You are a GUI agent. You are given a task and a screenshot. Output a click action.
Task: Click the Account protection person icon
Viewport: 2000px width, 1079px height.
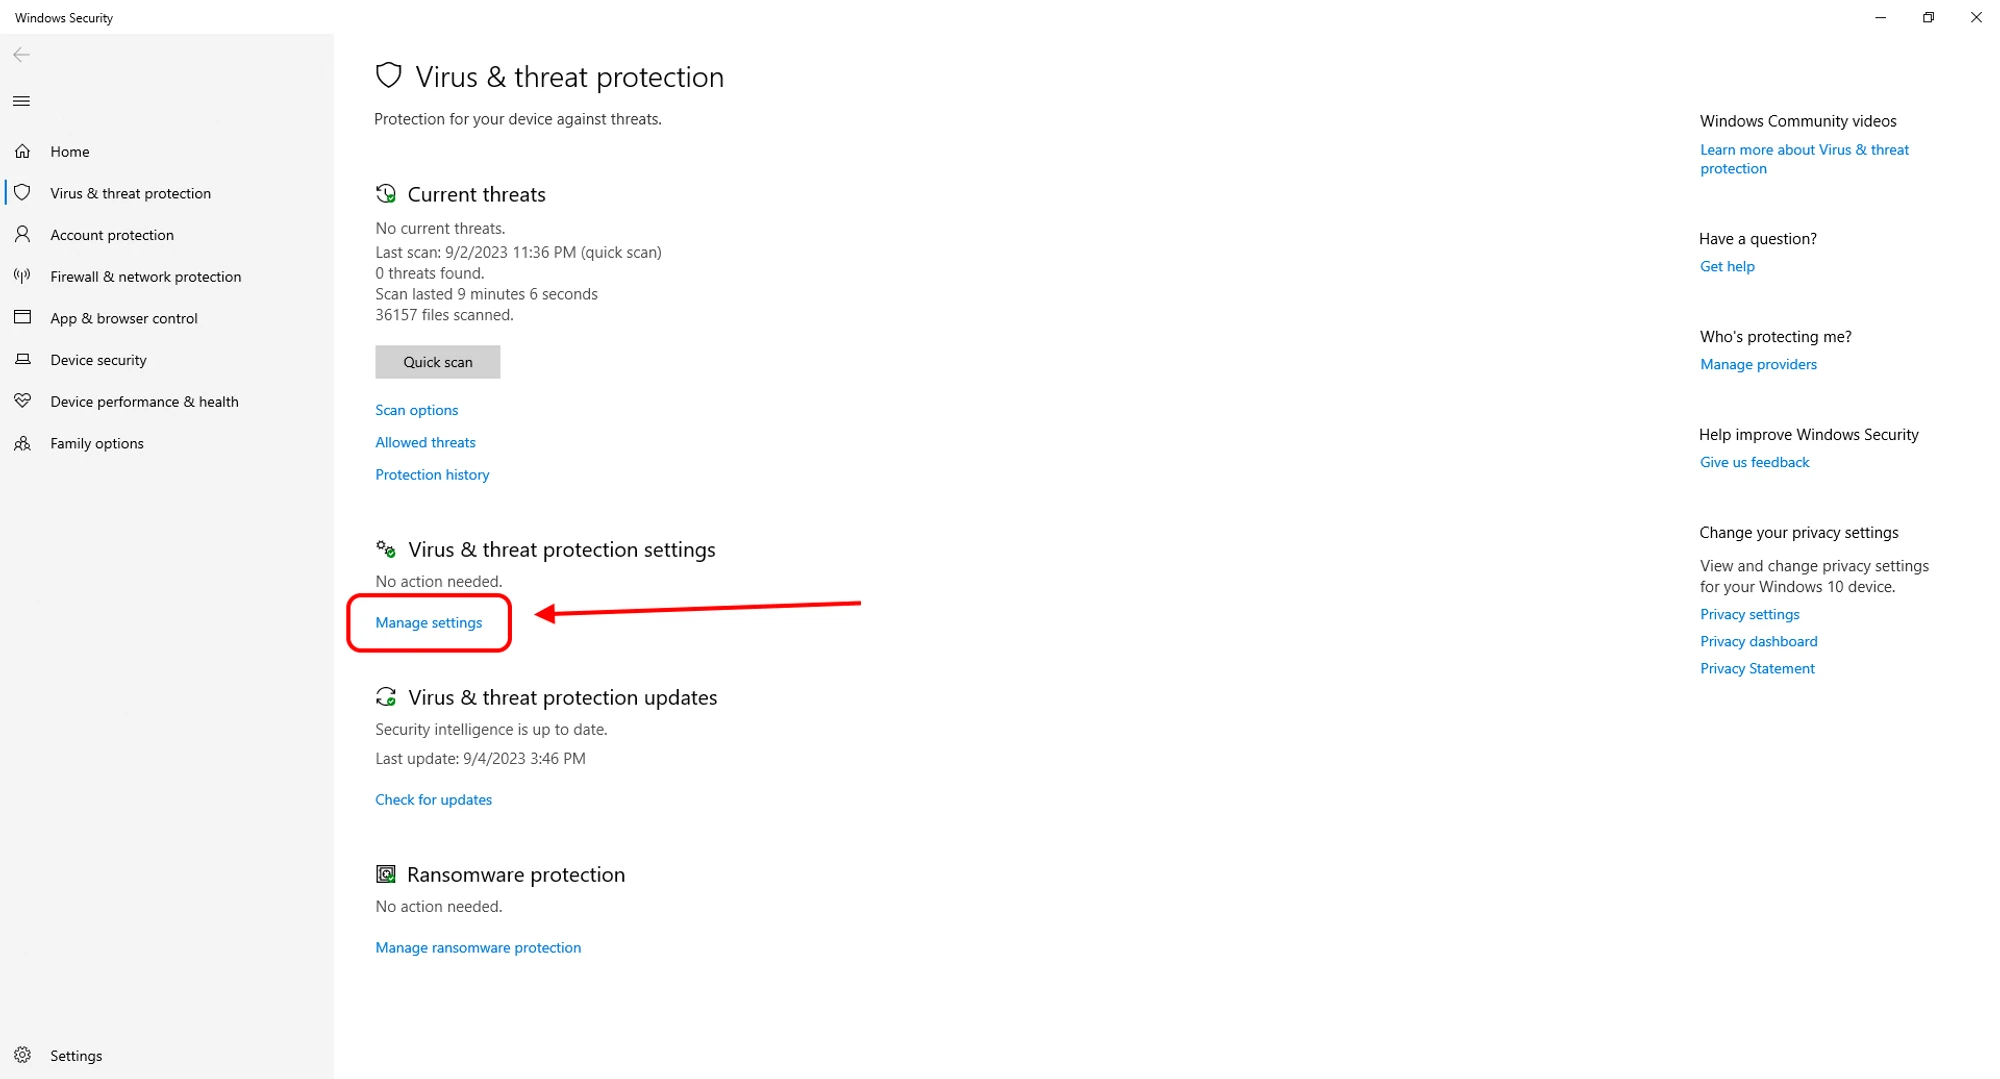pos(23,234)
